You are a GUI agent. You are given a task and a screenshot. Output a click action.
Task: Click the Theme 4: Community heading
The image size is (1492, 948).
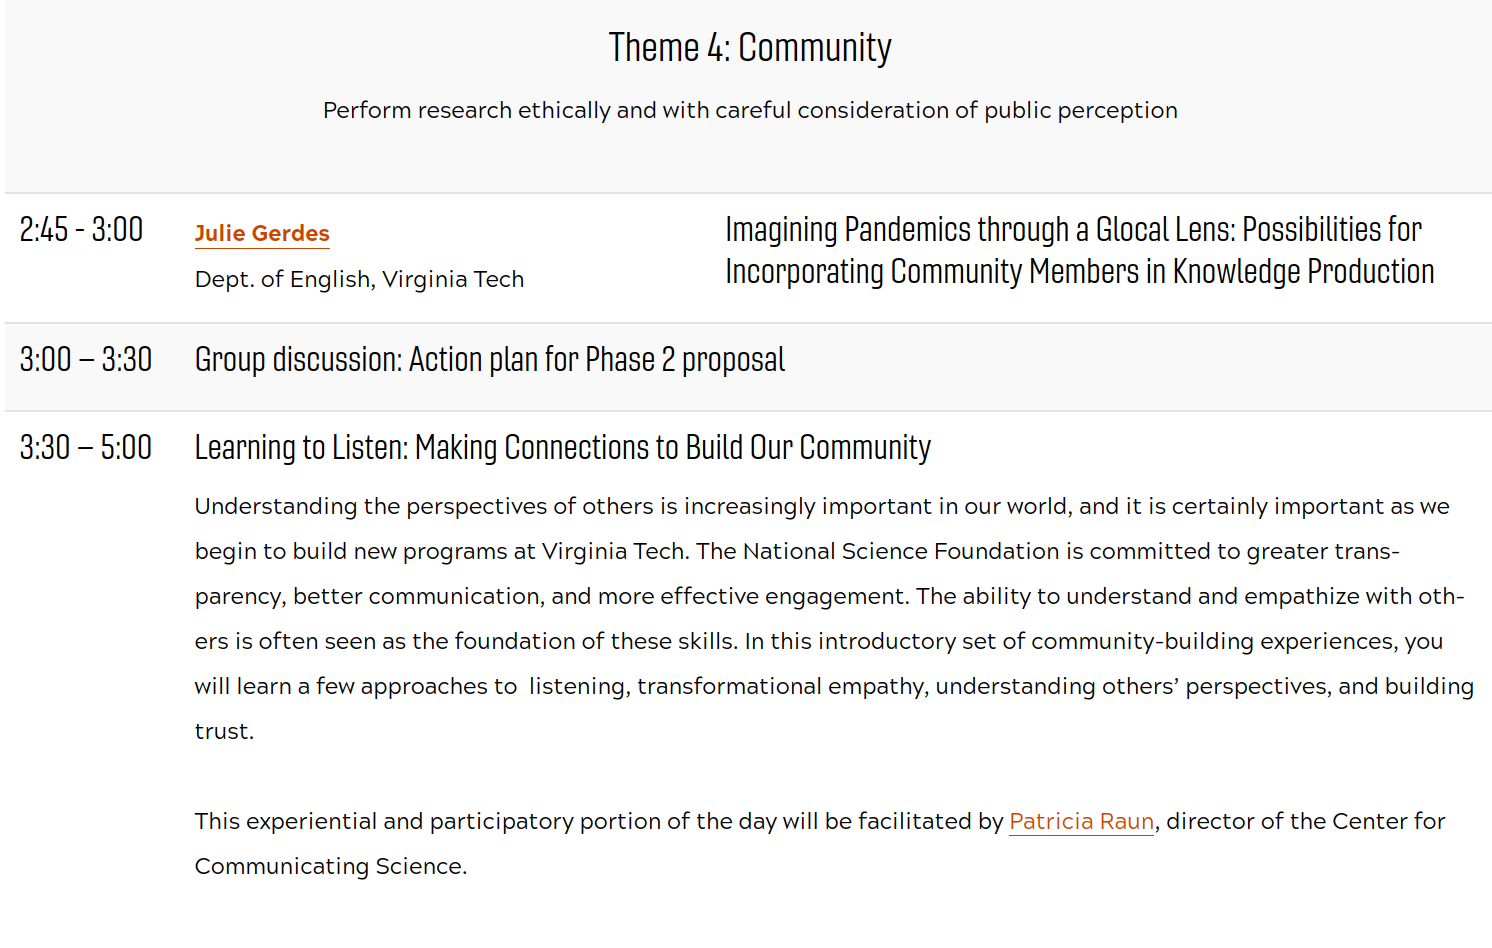750,48
